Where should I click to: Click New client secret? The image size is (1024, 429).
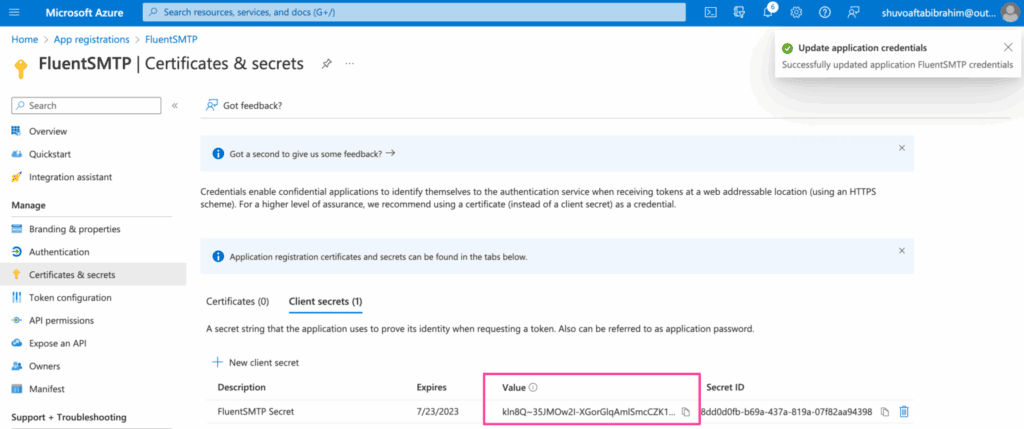click(255, 362)
